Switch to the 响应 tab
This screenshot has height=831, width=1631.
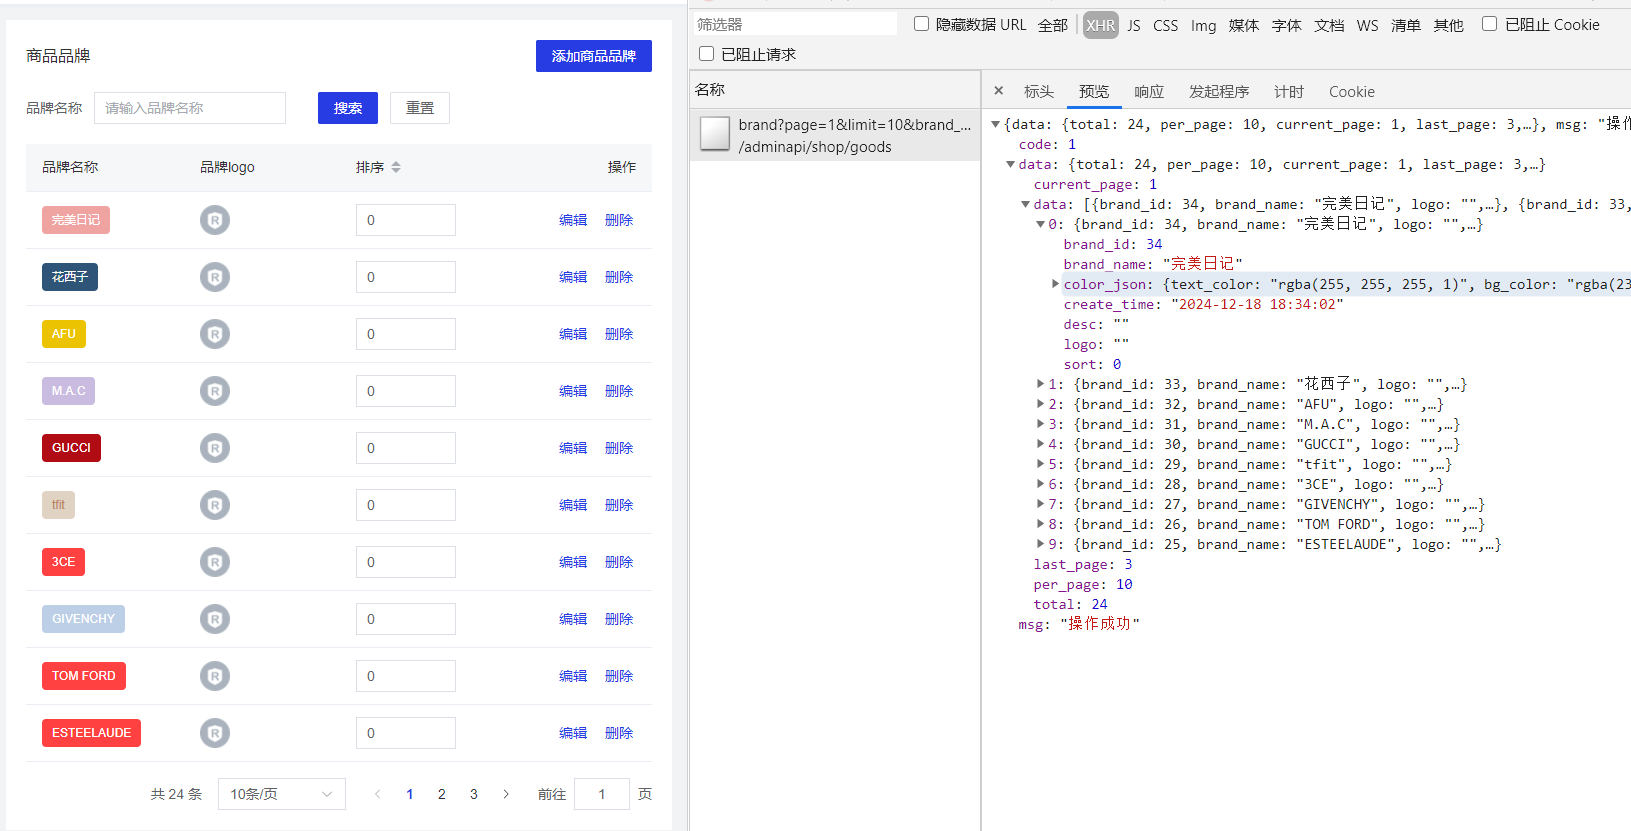click(x=1148, y=92)
